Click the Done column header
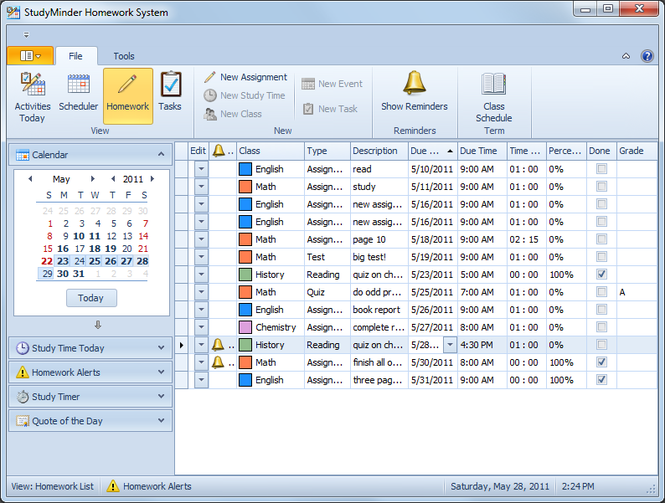This screenshot has height=503, width=665. click(x=601, y=151)
